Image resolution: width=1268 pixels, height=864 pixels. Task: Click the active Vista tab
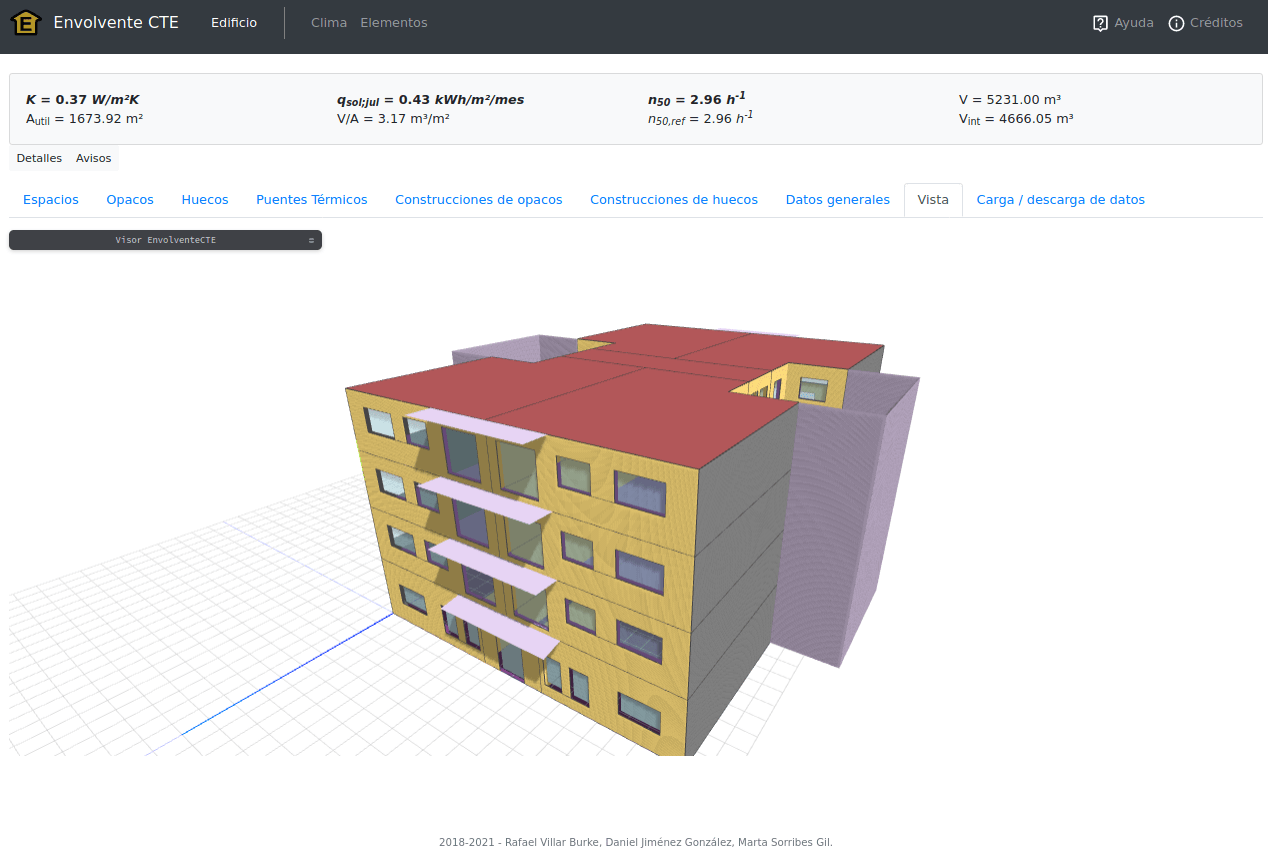click(x=933, y=200)
